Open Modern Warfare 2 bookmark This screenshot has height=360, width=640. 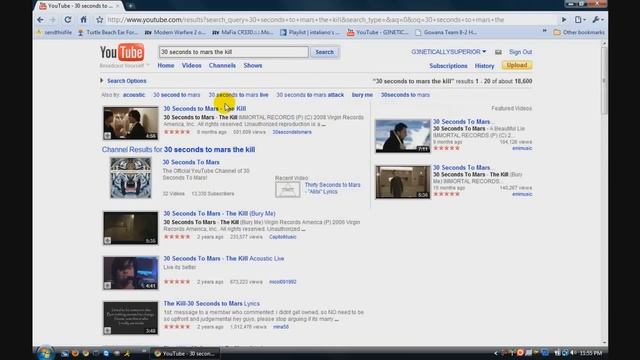175,32
